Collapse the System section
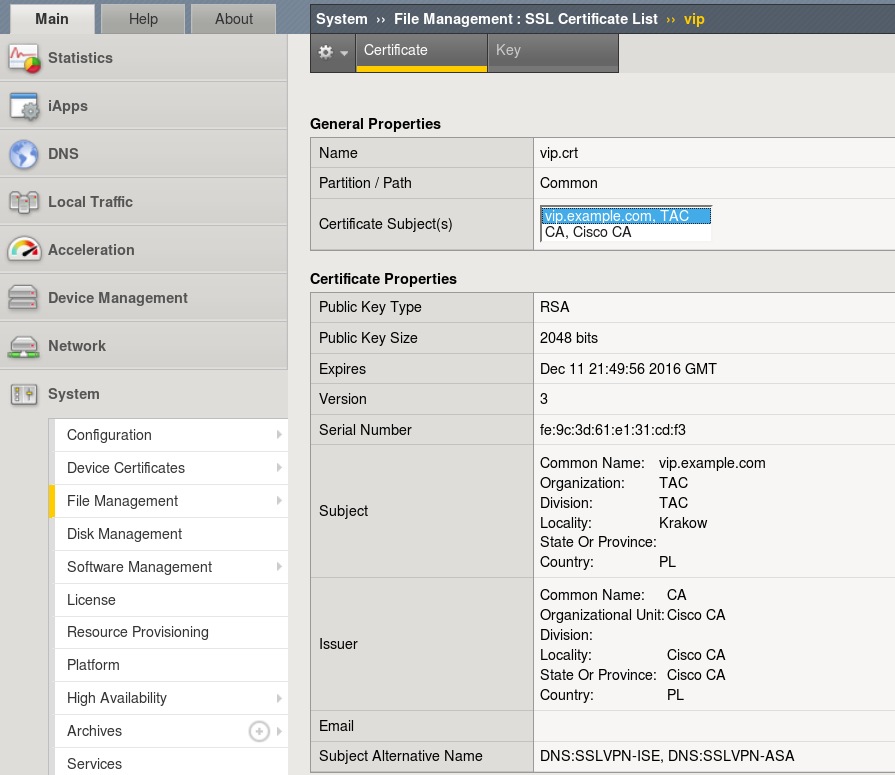The image size is (895, 775). (144, 394)
